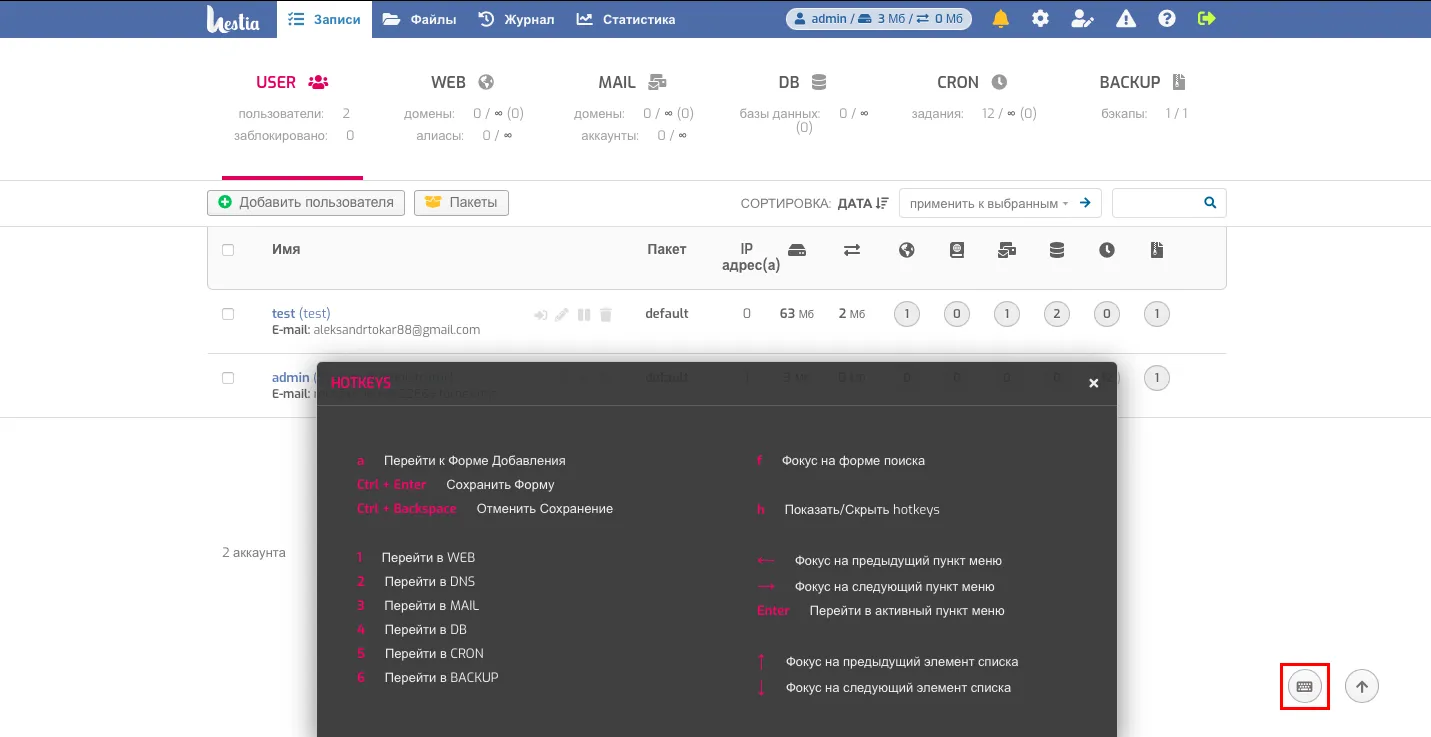Log out using the green exit icon

click(x=1207, y=19)
